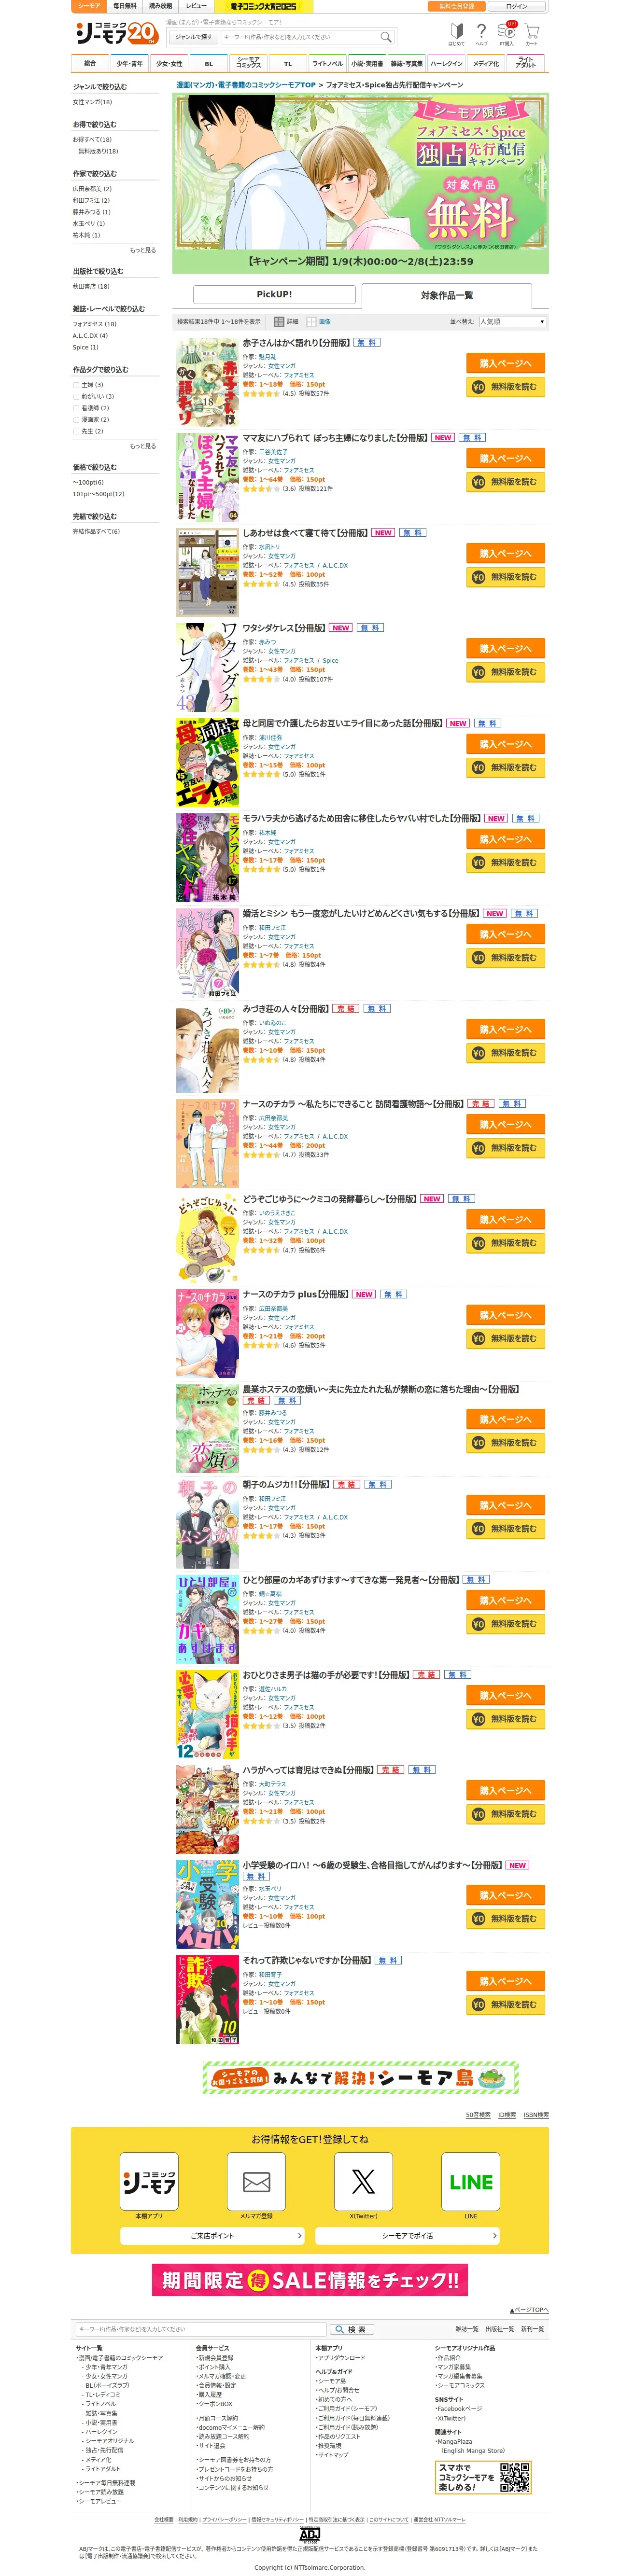Check the 主婦 (3) tag checkbox
The height and width of the screenshot is (2576, 620).
[x=76, y=385]
